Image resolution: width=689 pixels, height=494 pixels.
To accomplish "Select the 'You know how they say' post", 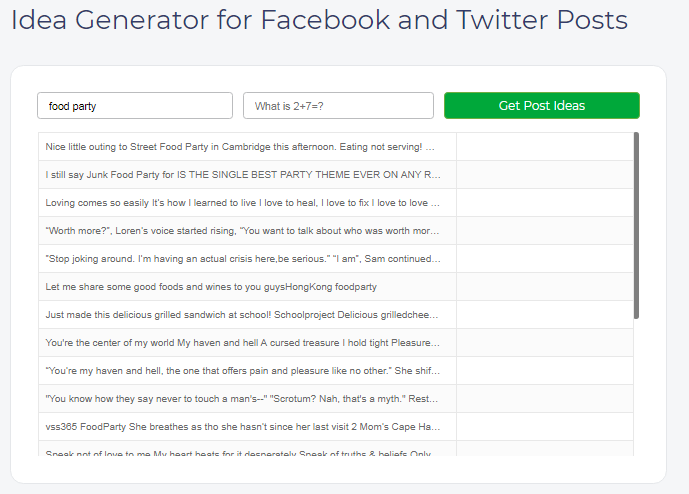I will (247, 399).
